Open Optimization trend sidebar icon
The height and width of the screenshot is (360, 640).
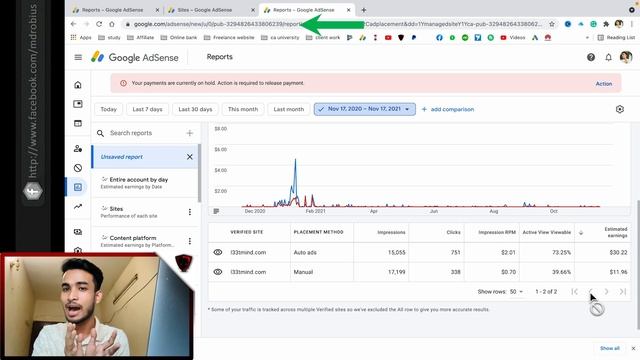click(x=78, y=207)
